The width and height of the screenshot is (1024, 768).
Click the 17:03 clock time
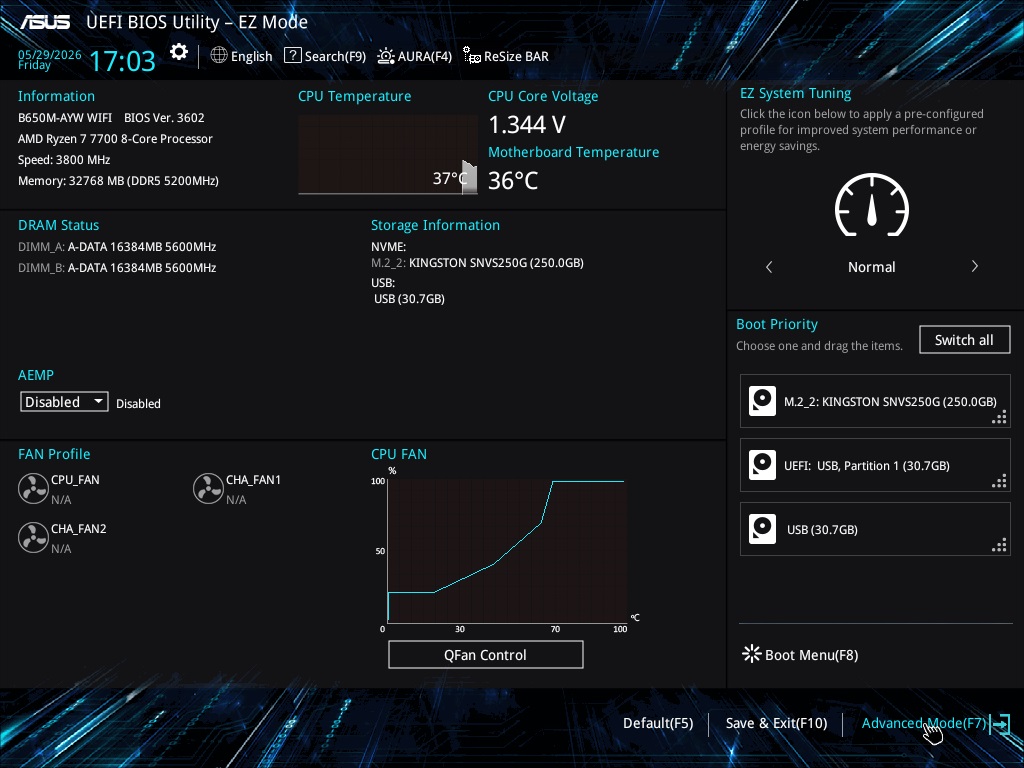click(x=122, y=61)
